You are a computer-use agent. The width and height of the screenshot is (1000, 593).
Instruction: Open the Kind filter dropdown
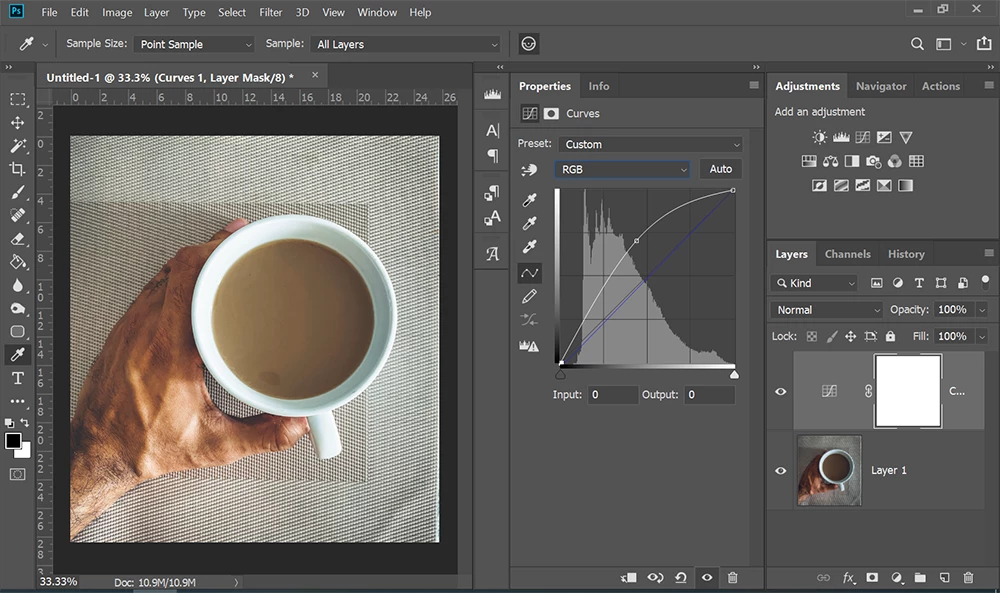[814, 283]
